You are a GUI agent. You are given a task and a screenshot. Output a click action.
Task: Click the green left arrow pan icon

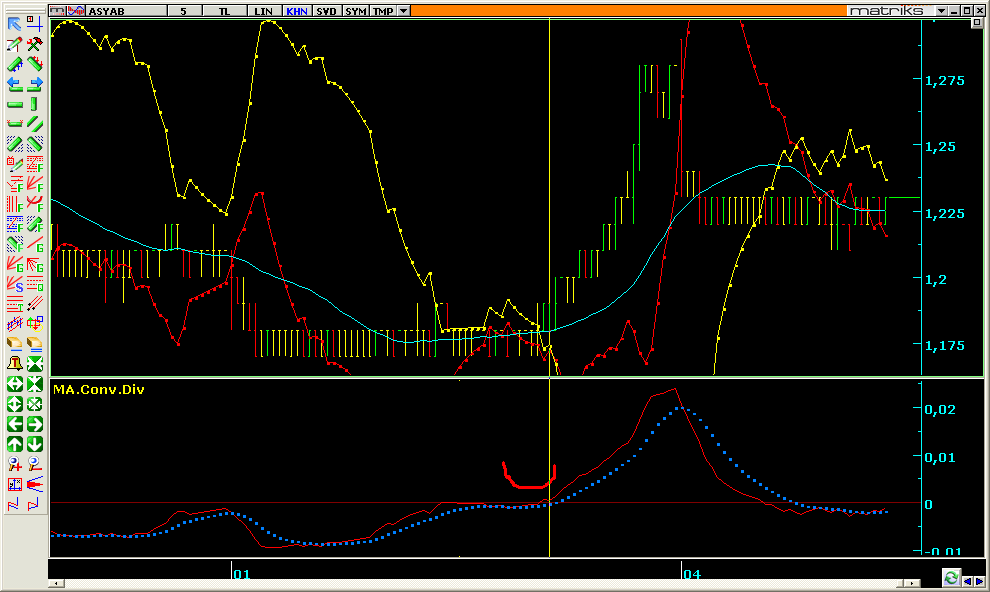pyautogui.click(x=15, y=424)
